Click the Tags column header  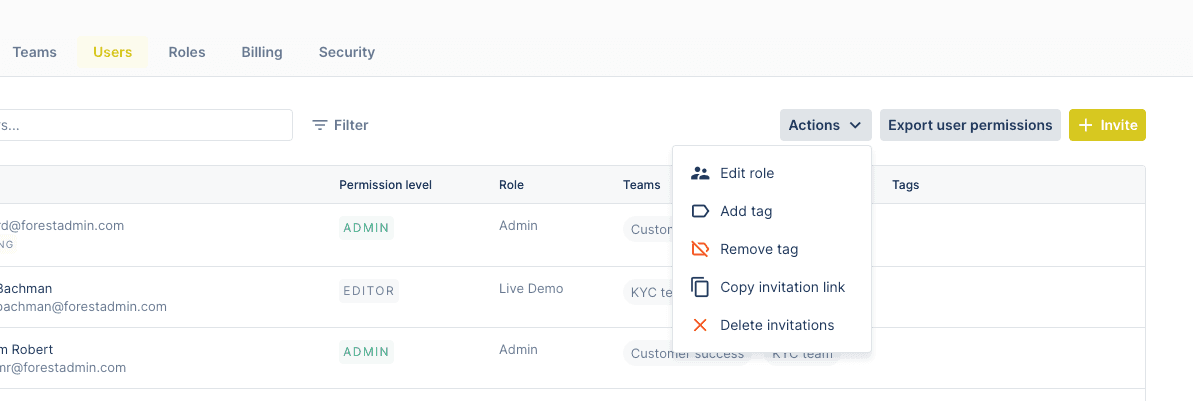905,185
